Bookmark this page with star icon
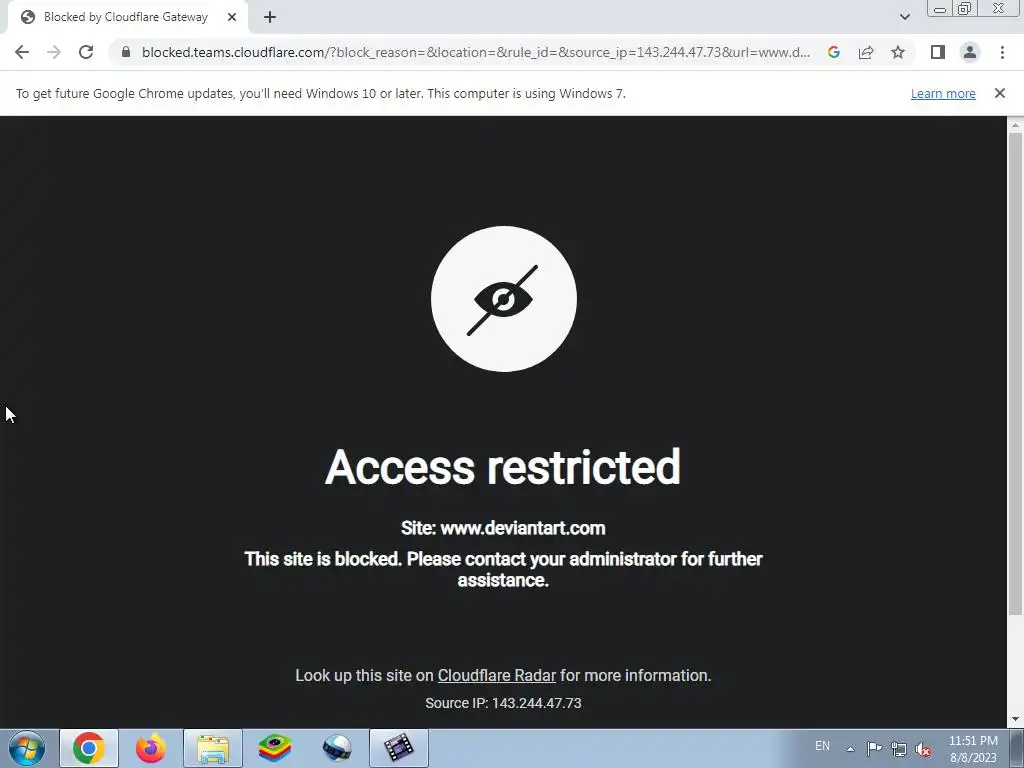Image resolution: width=1024 pixels, height=768 pixels. pyautogui.click(x=898, y=52)
